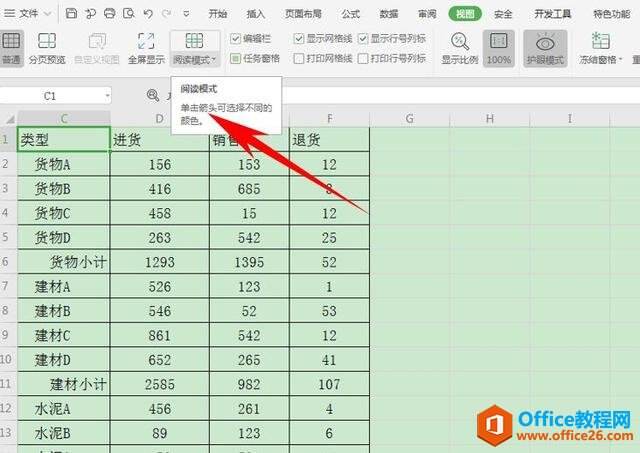Screen dimensions: 640x453
Task: Select cell with value 1293
Action: point(160,262)
